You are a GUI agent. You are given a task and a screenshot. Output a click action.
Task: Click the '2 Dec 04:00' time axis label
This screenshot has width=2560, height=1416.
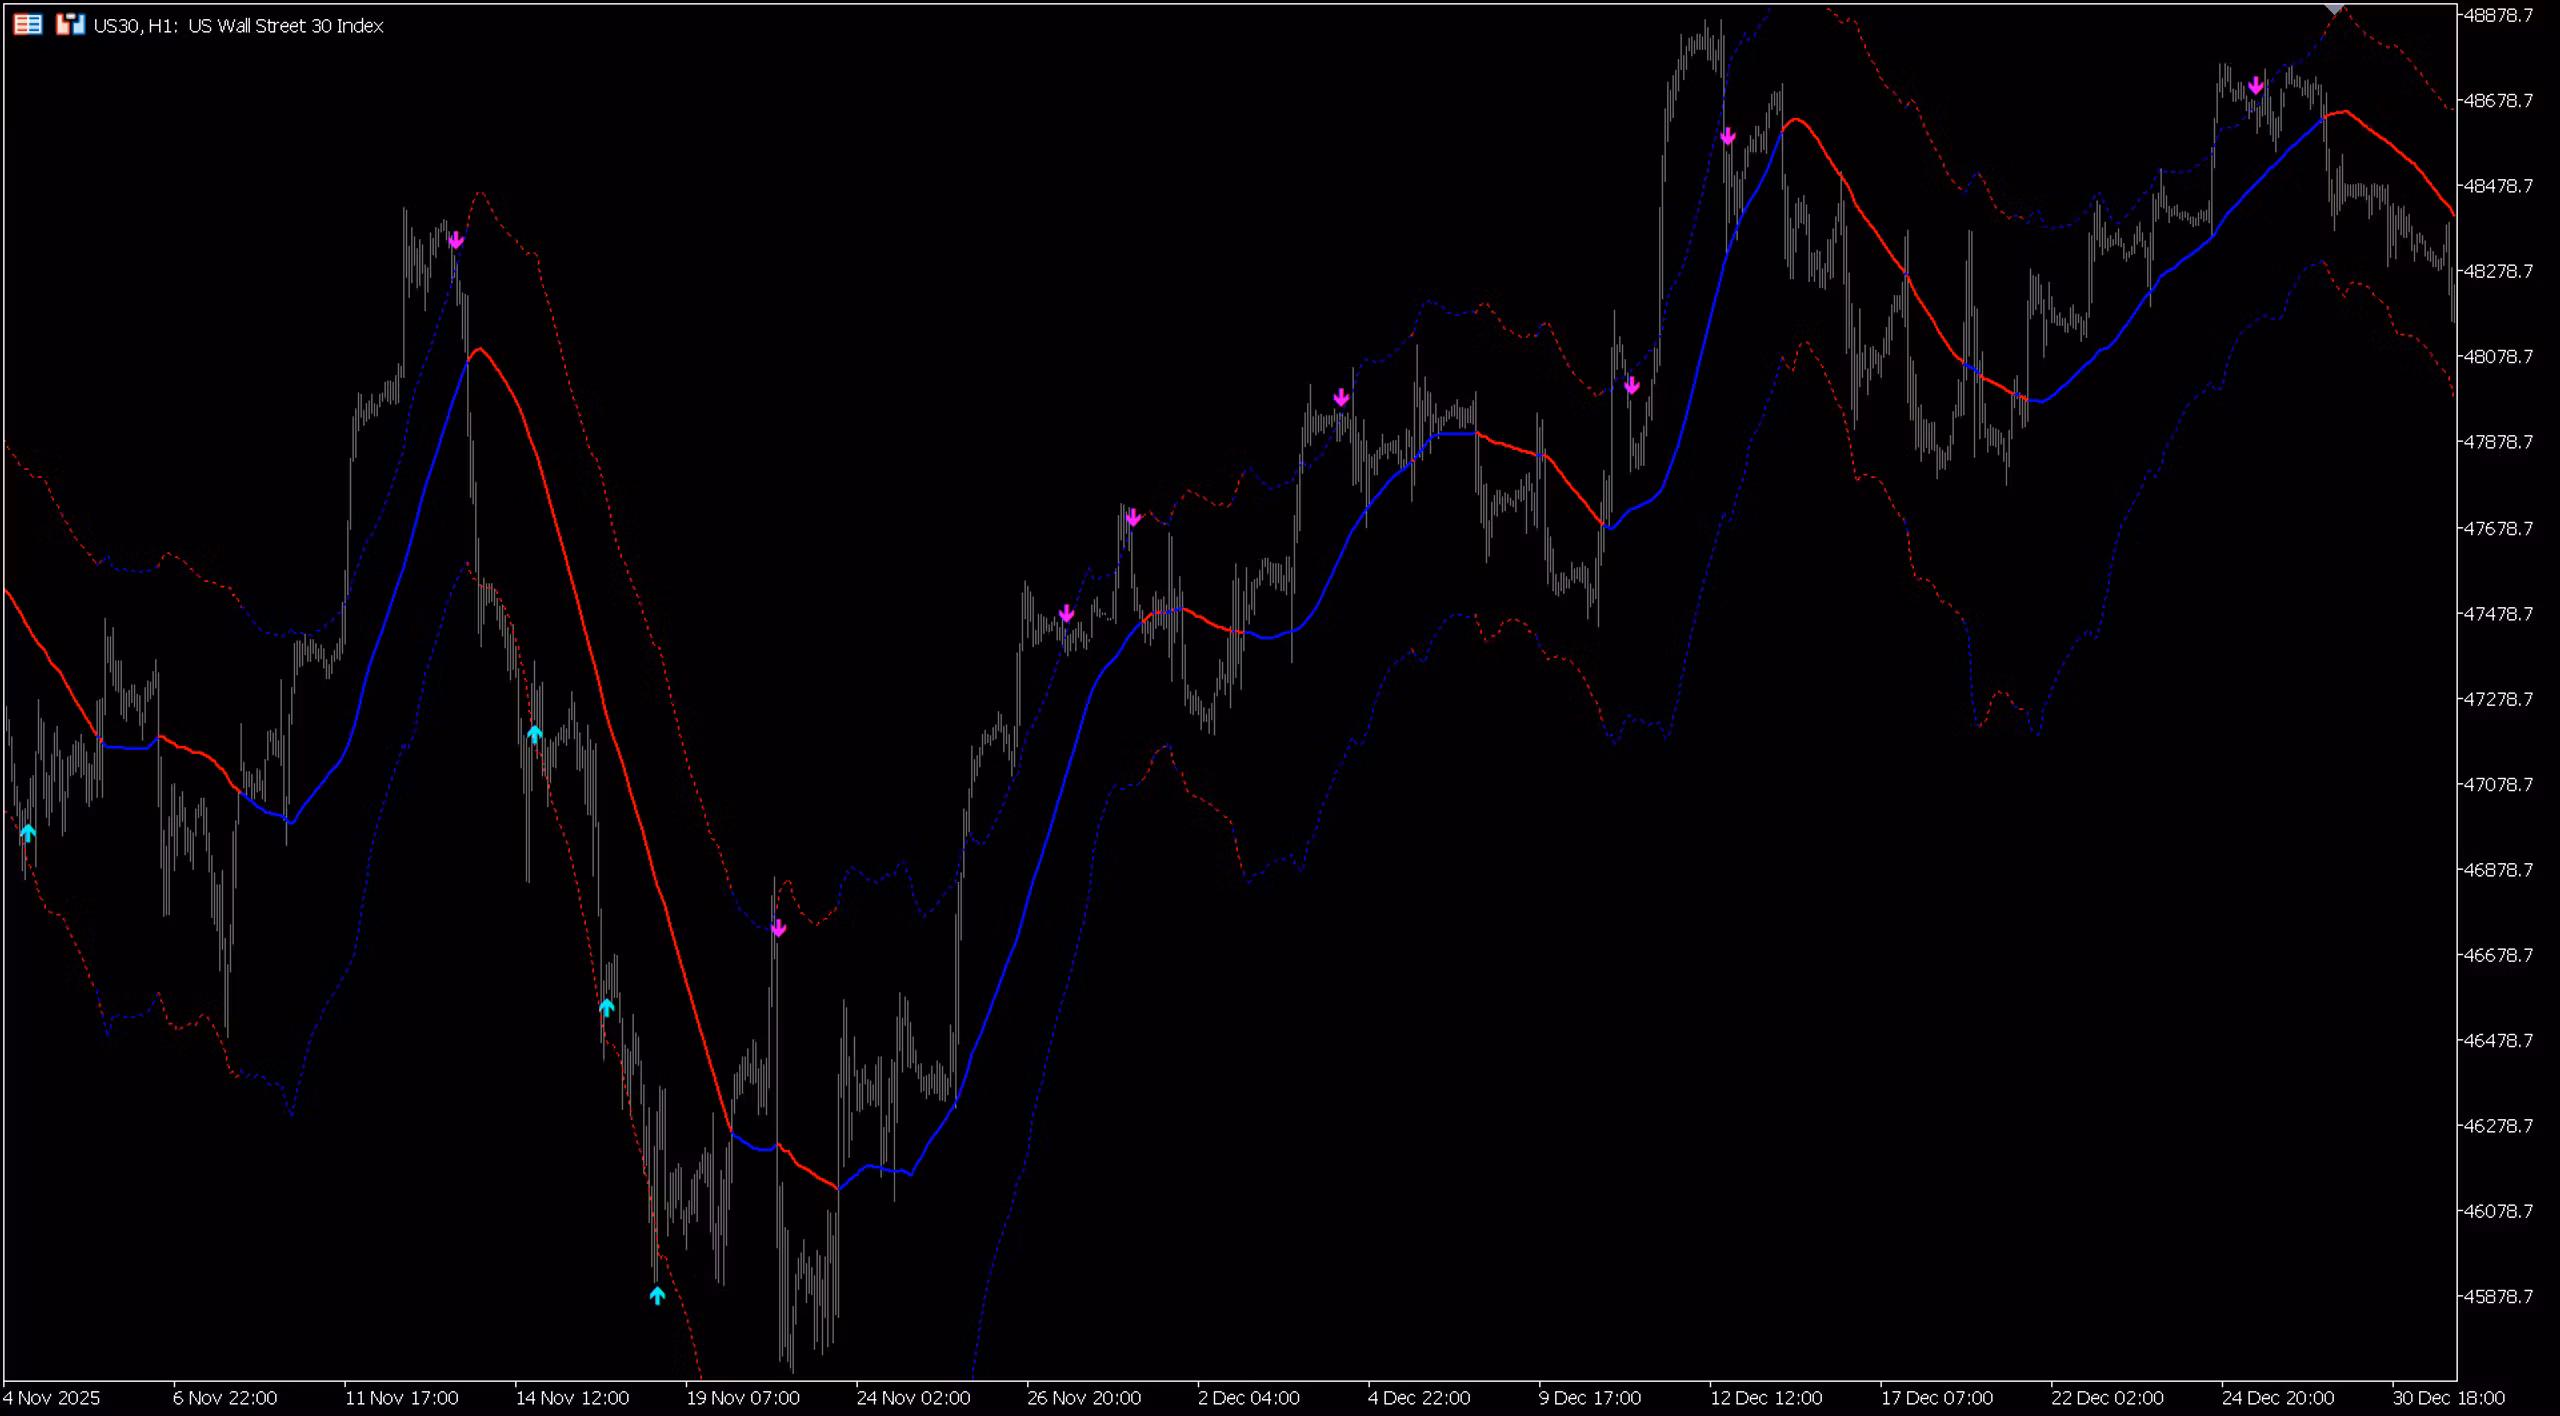(1249, 1398)
